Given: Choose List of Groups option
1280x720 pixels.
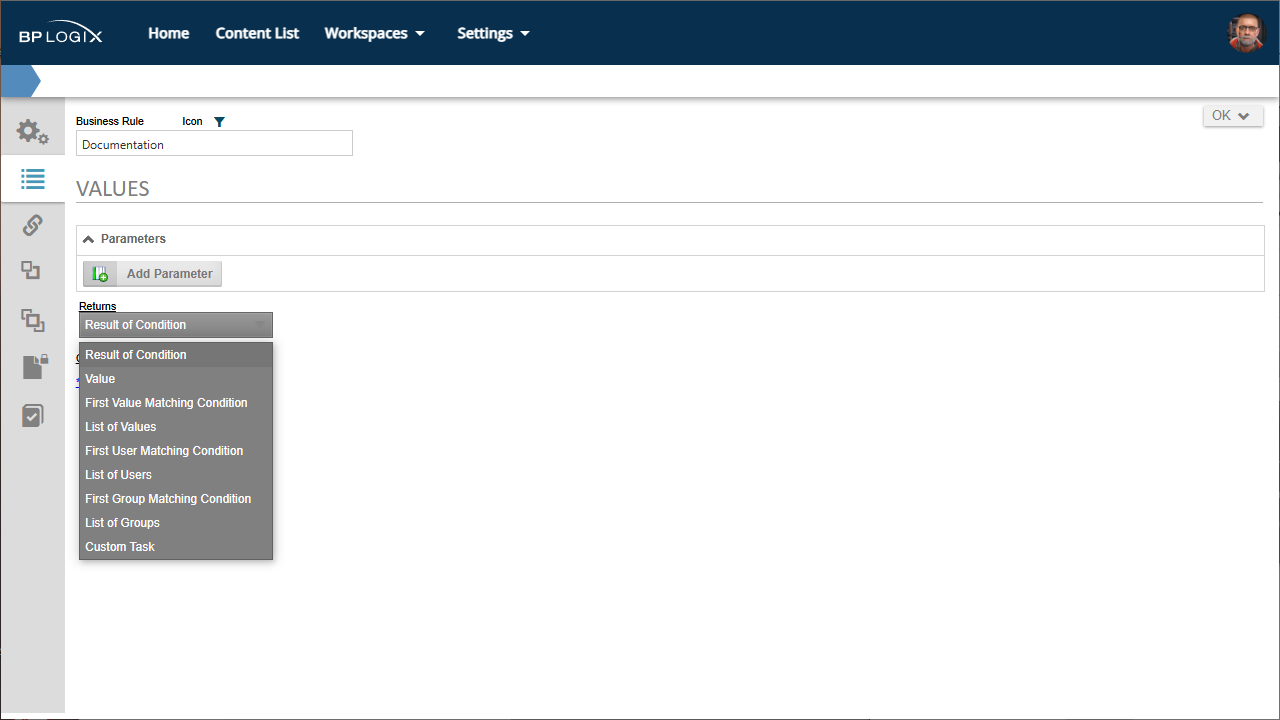Looking at the screenshot, I should [x=176, y=523].
